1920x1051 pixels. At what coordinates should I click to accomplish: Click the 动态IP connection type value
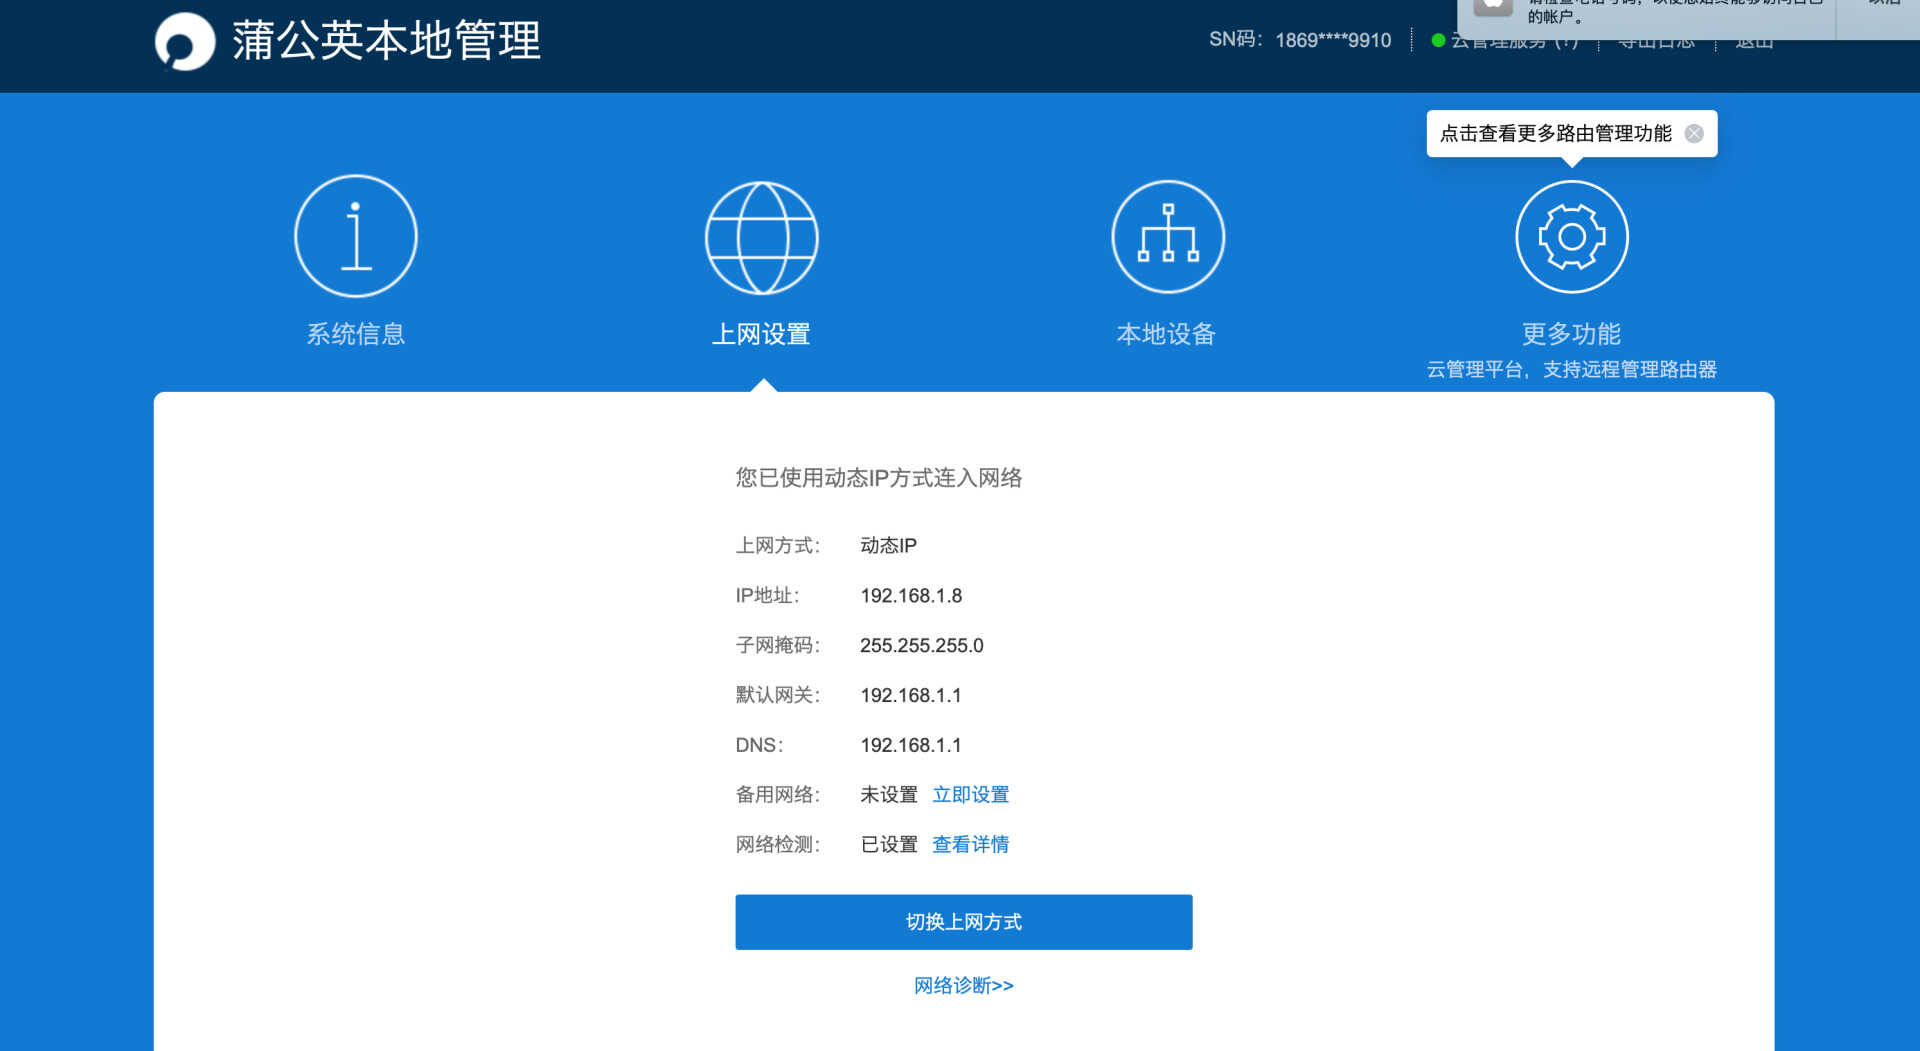[889, 546]
